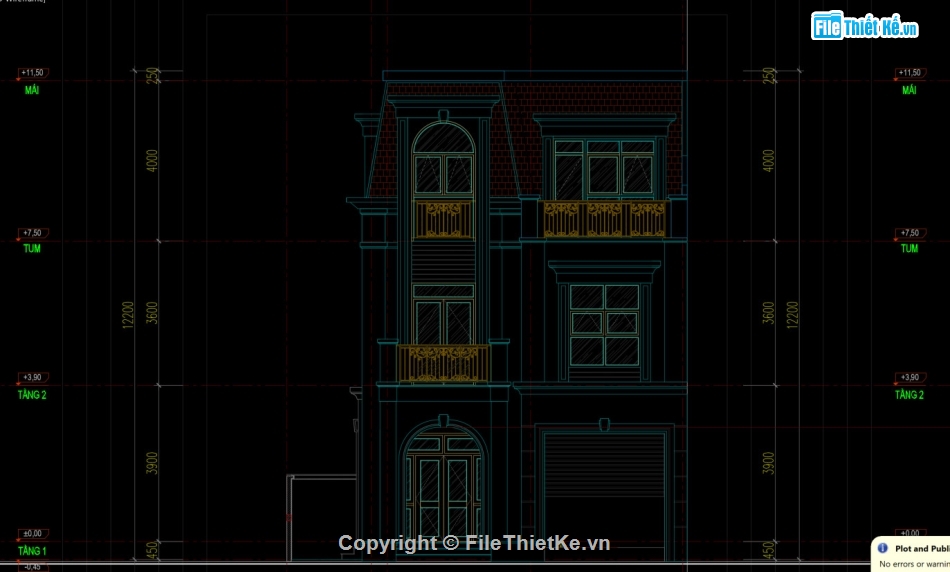950x572 pixels.
Task: Click the "Plot and Publ..." notification title
Action: click(922, 548)
